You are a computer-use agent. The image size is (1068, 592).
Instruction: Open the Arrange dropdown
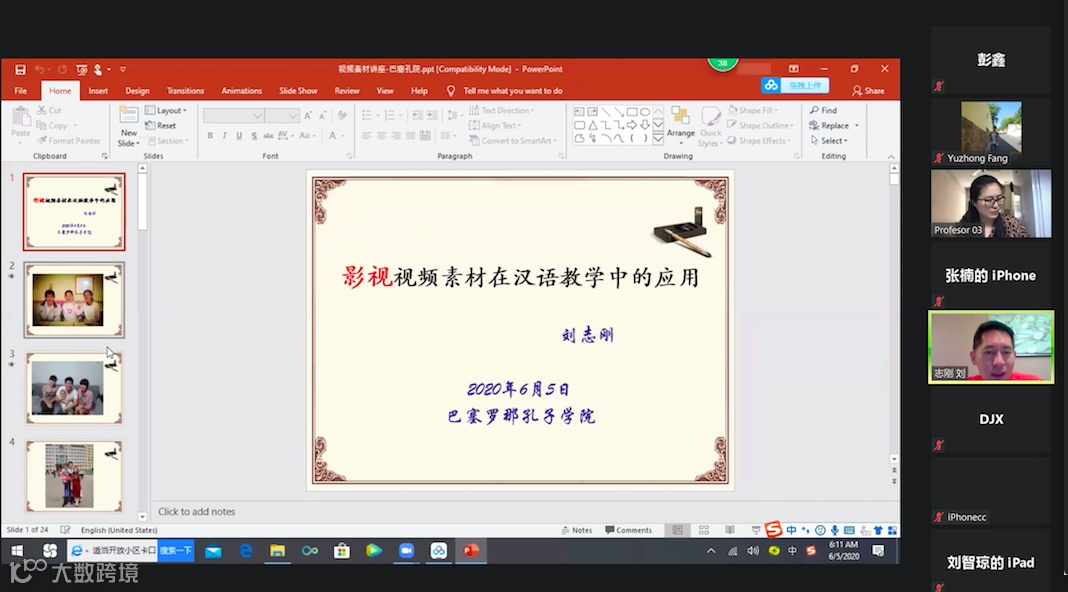point(680,126)
